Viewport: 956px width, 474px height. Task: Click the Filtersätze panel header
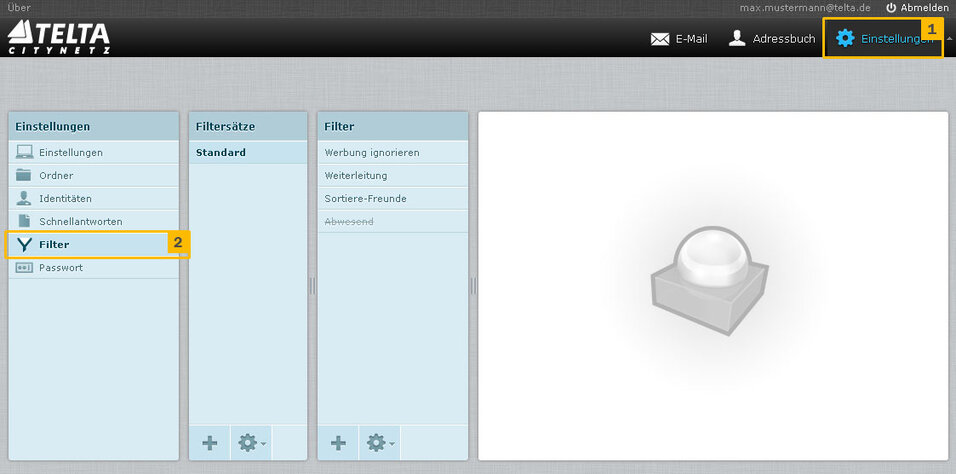tap(248, 127)
